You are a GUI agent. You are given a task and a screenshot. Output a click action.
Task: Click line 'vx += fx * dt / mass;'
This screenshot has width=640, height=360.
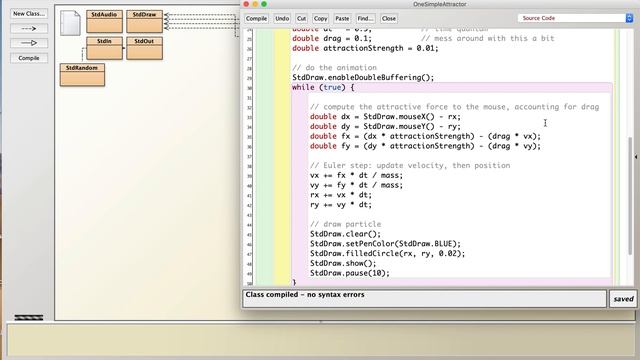coord(356,176)
